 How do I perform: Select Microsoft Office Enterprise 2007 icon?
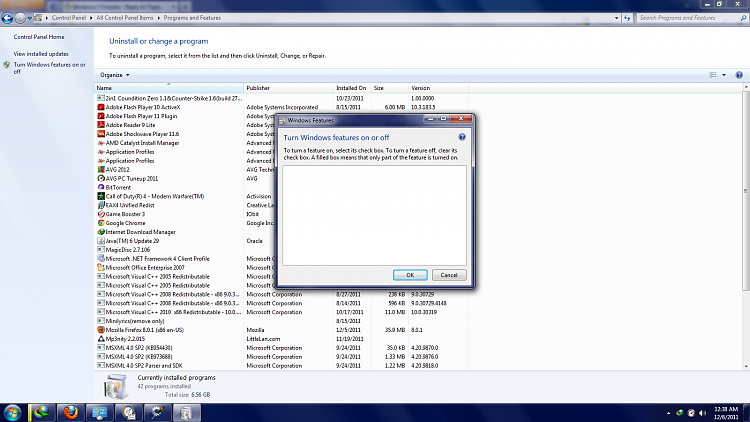[101, 268]
